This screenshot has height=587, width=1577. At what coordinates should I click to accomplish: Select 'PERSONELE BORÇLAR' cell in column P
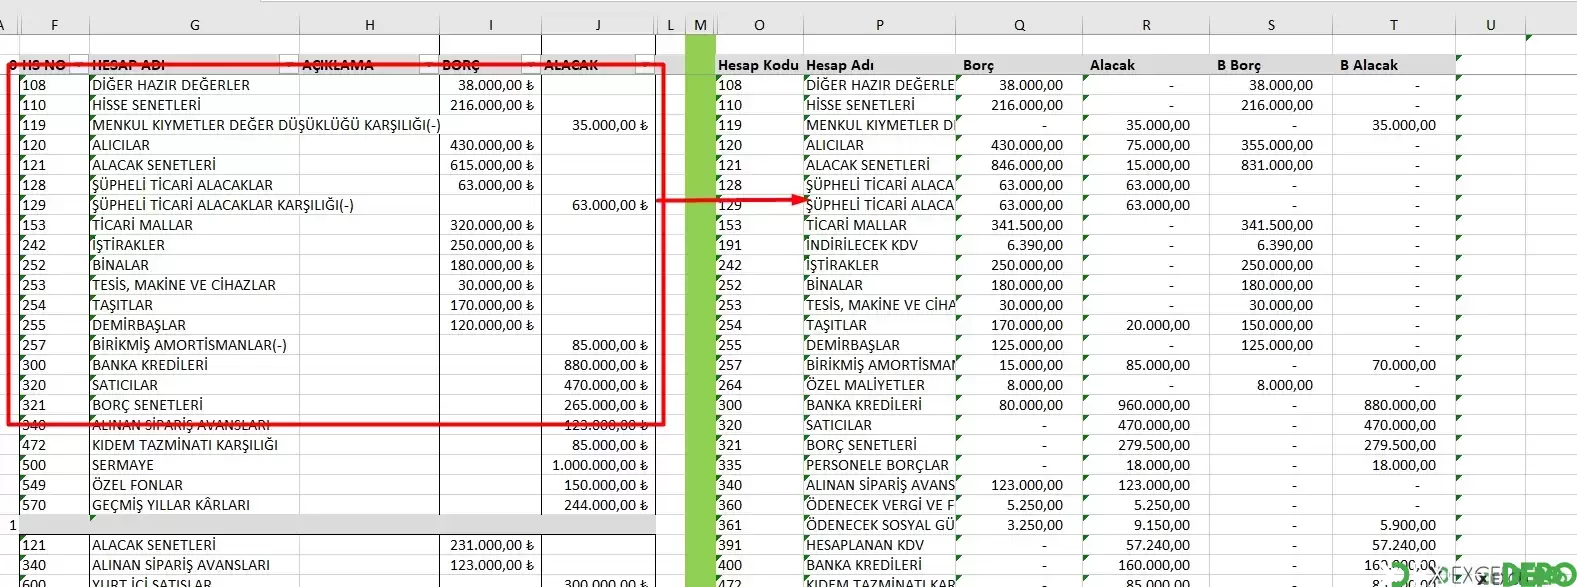pyautogui.click(x=879, y=465)
